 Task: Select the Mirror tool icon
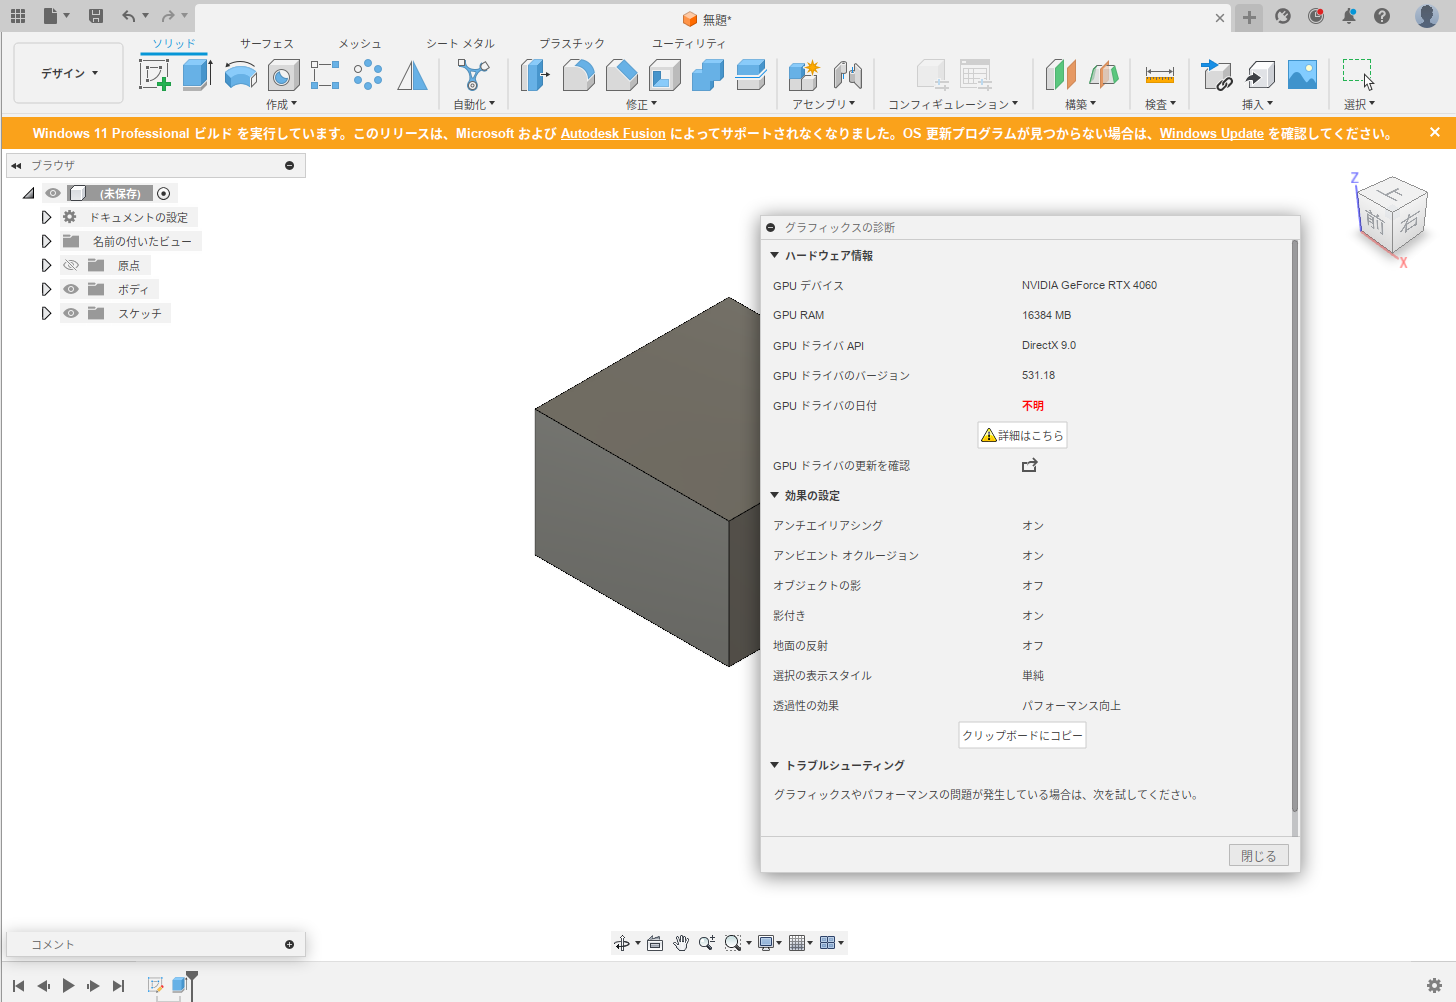(412, 75)
